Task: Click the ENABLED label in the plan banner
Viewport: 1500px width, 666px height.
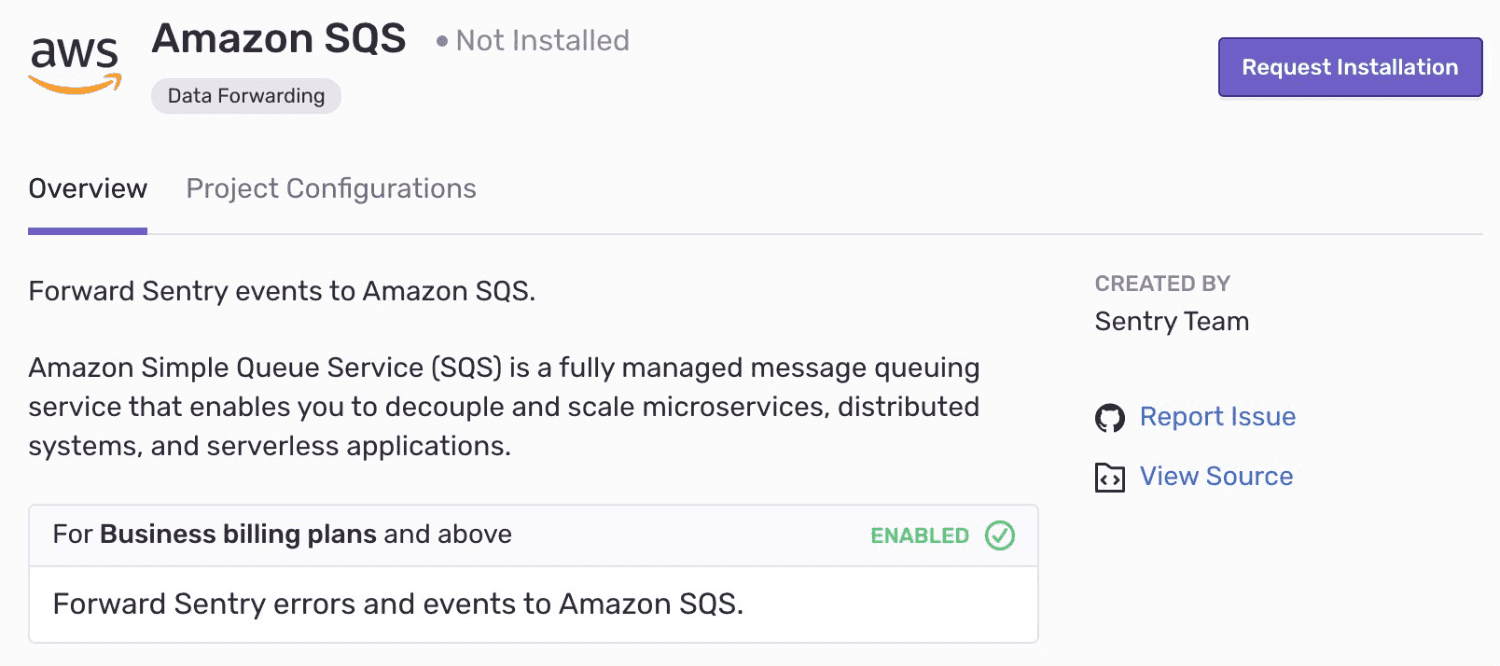Action: [x=919, y=536]
